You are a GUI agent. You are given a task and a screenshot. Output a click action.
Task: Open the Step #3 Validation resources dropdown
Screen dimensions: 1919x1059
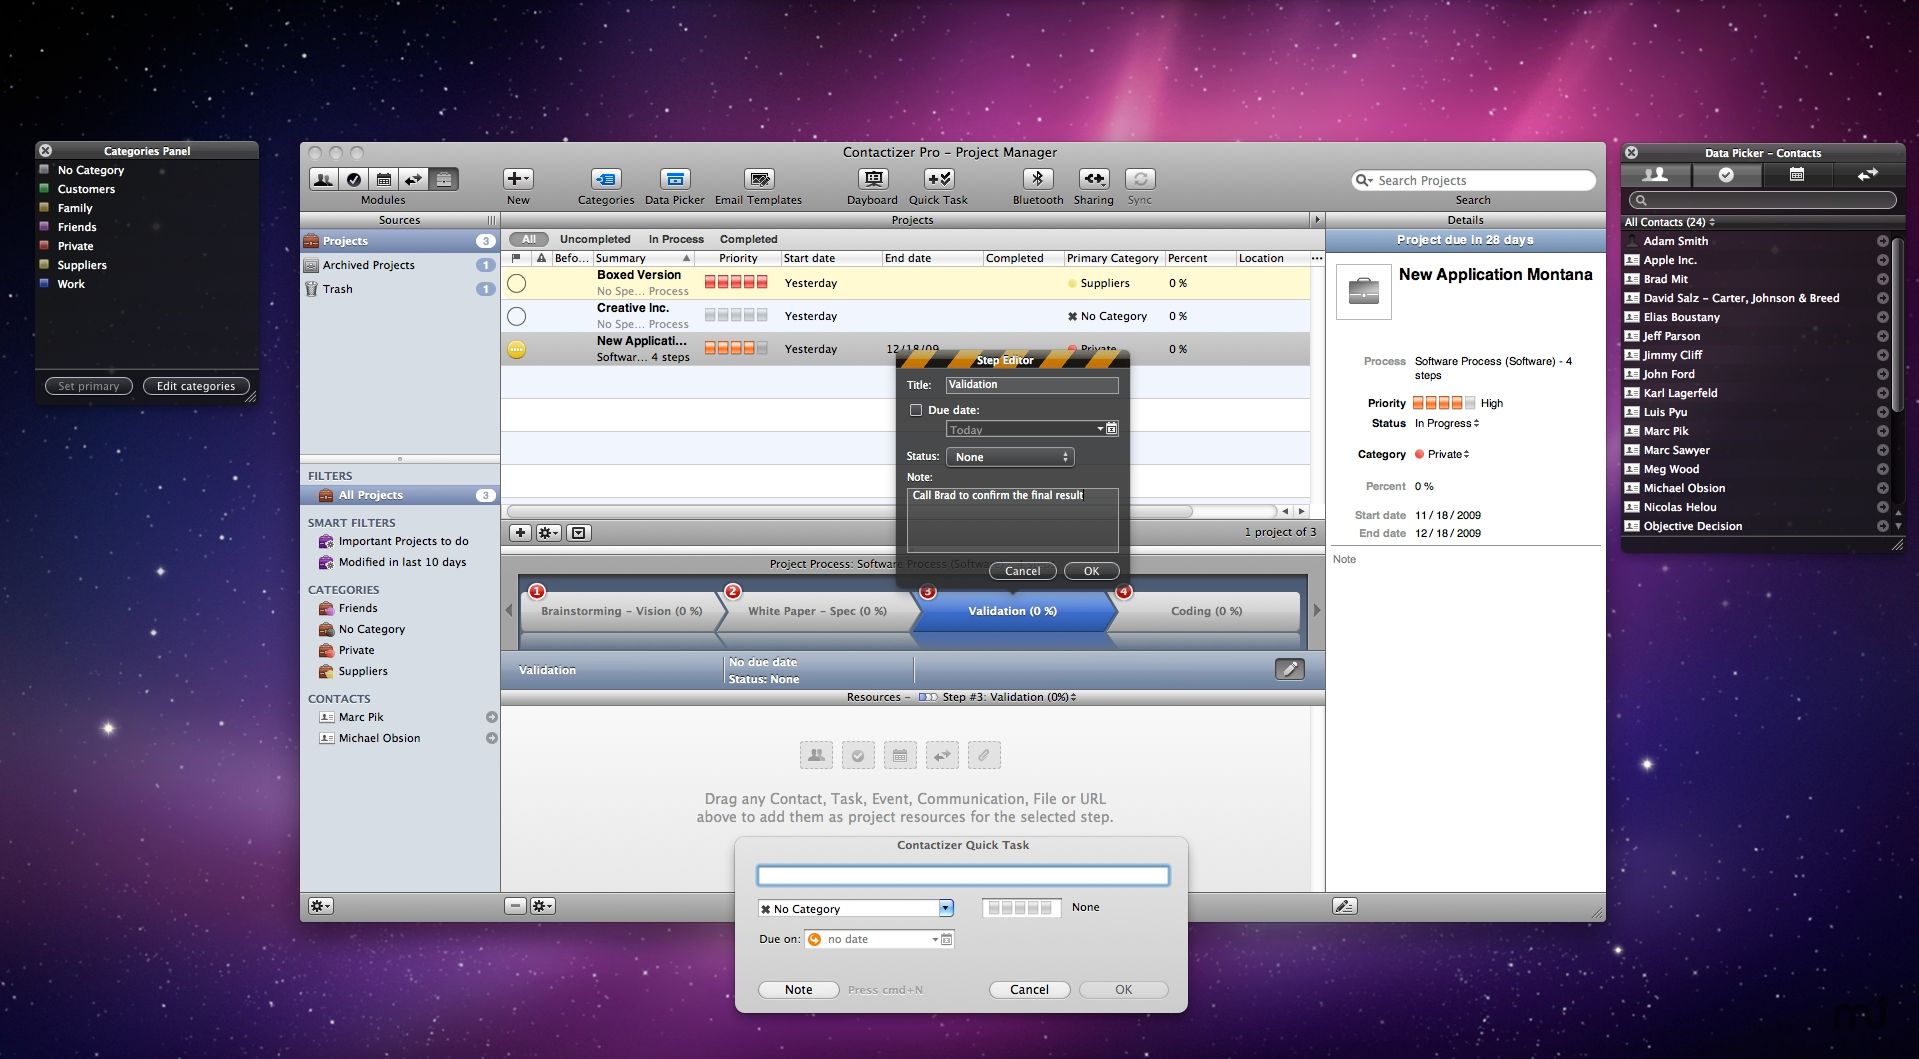pos(1009,697)
